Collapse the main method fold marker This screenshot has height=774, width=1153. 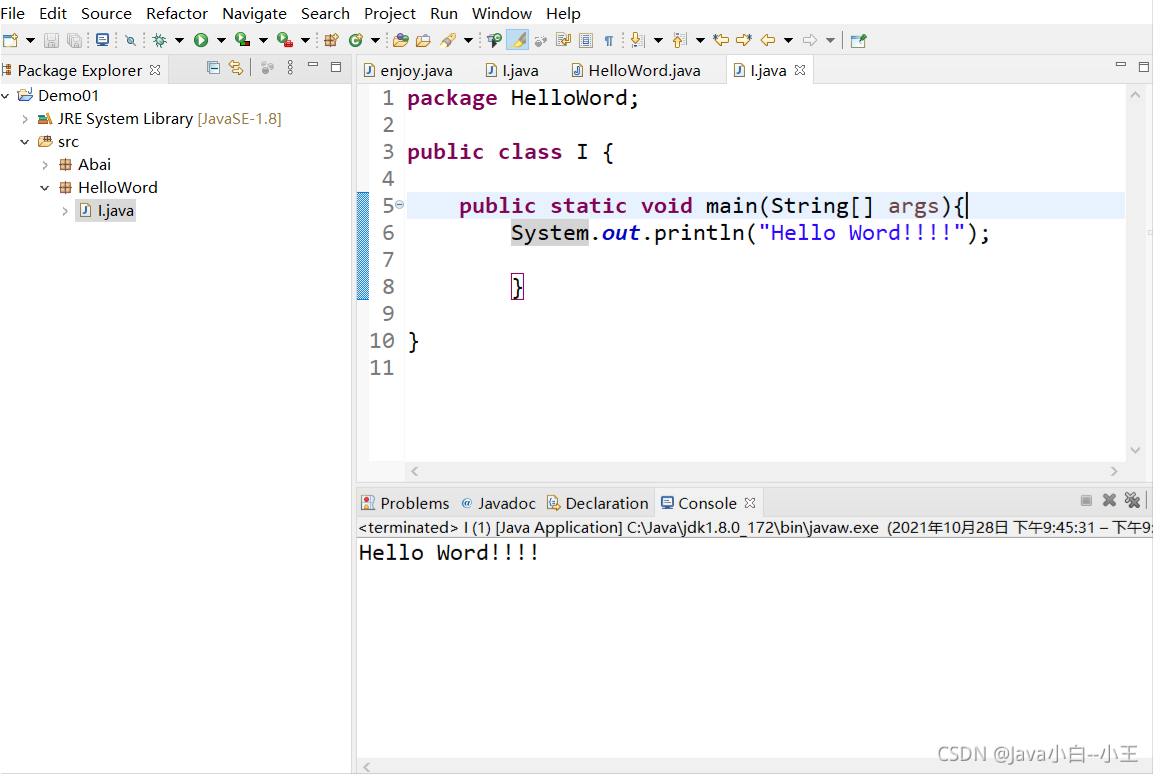pos(399,205)
